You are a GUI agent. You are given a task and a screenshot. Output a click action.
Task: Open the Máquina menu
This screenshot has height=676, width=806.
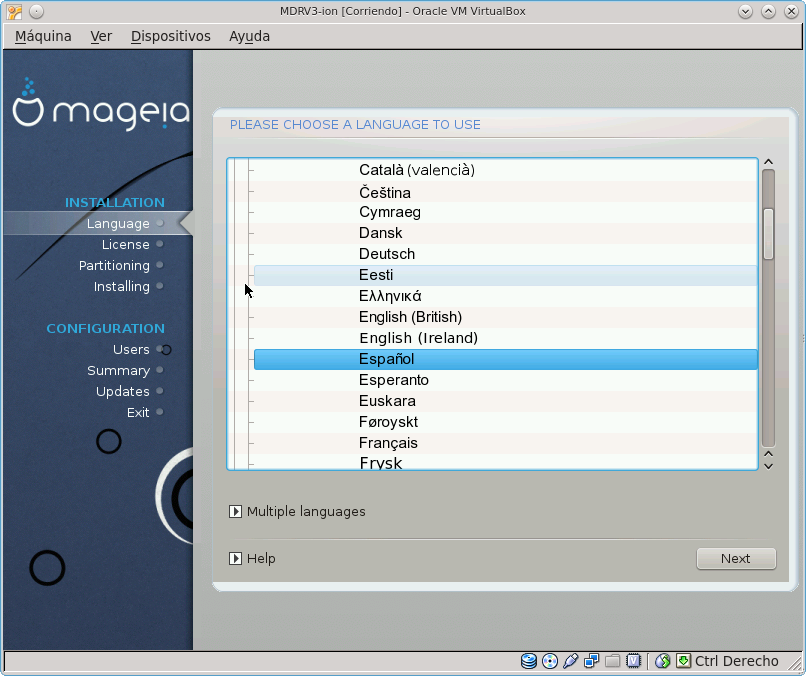point(43,36)
